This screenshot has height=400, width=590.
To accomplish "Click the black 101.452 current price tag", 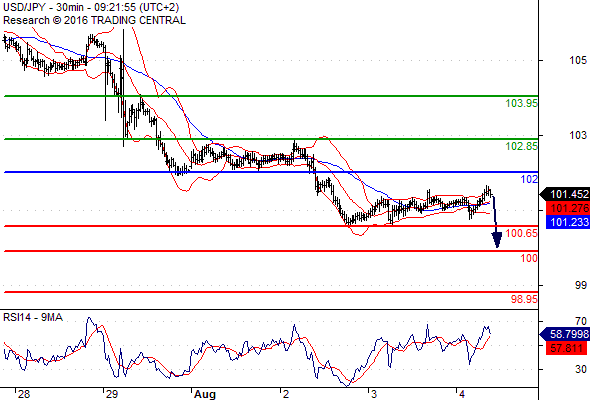I will point(565,194).
